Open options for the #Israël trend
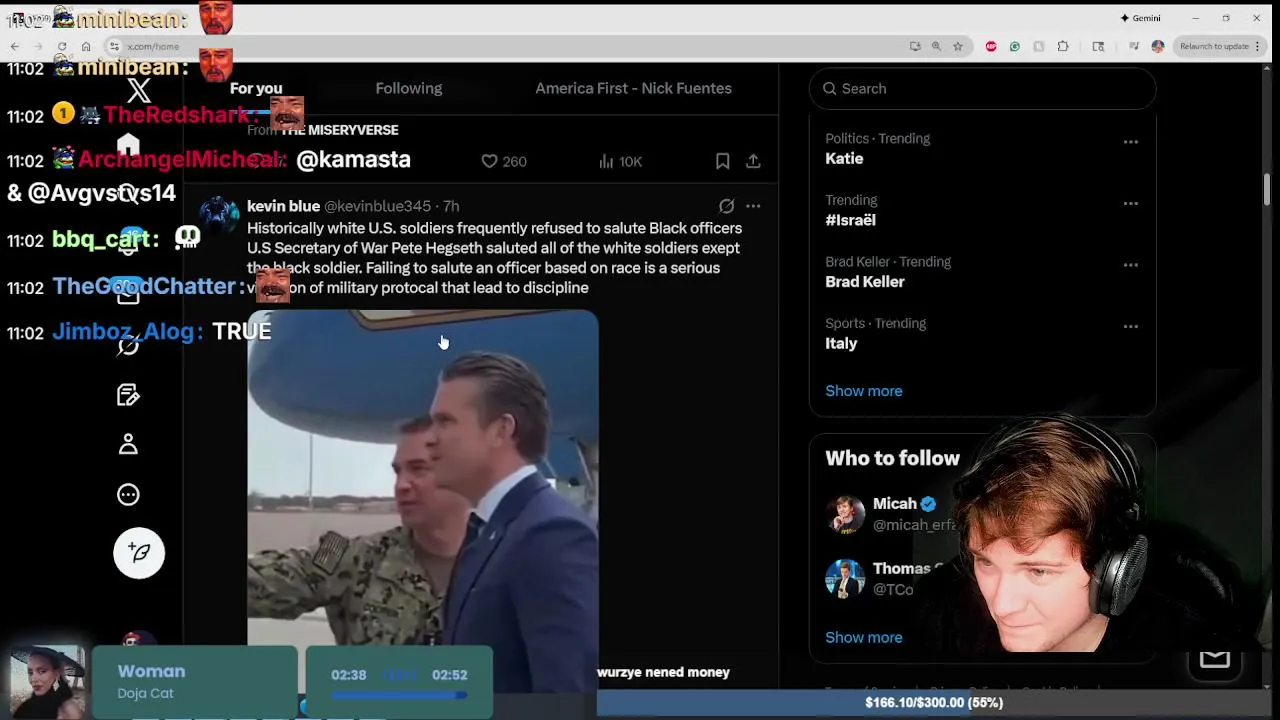This screenshot has width=1280, height=720. click(1131, 203)
